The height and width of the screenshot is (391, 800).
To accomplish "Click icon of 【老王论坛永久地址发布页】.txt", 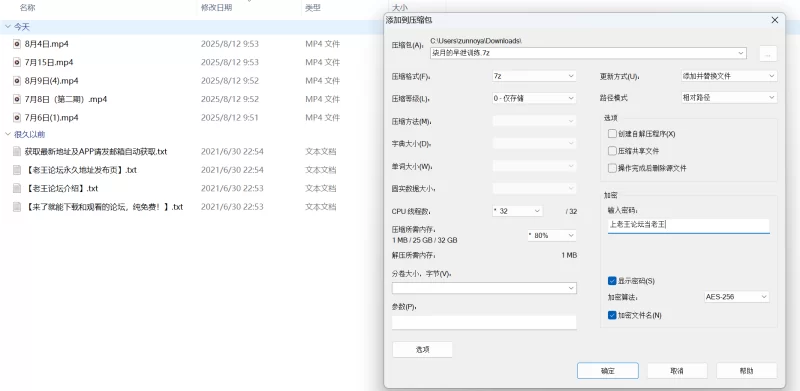I will (17, 170).
